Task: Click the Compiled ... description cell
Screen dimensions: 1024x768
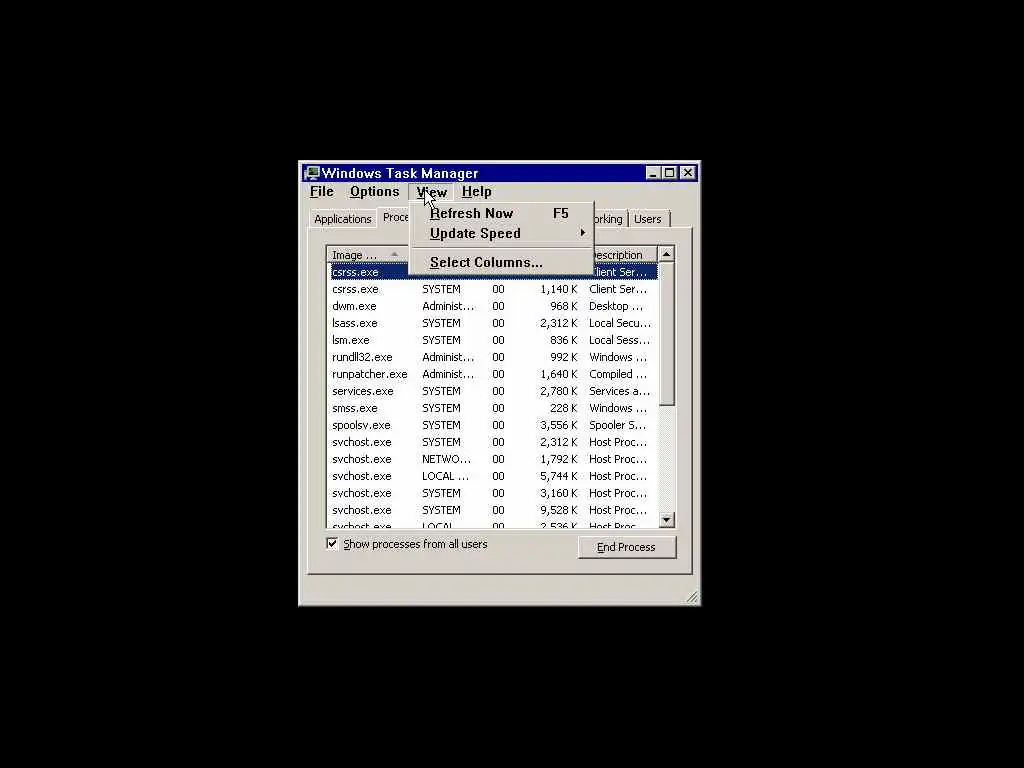Action: pos(618,374)
